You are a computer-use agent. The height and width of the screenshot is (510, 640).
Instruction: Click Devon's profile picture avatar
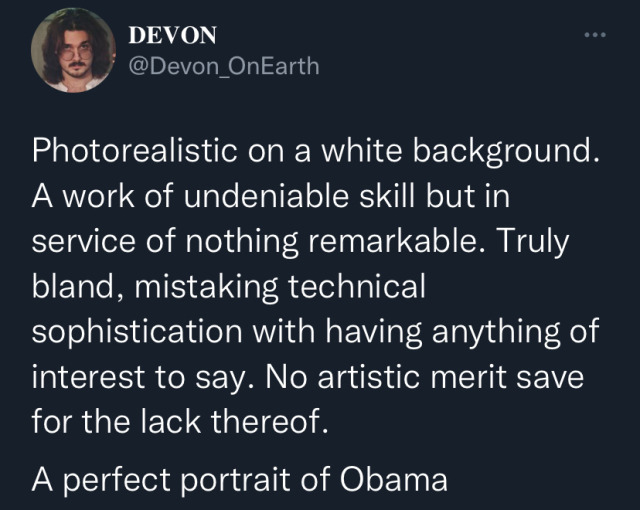tap(71, 51)
